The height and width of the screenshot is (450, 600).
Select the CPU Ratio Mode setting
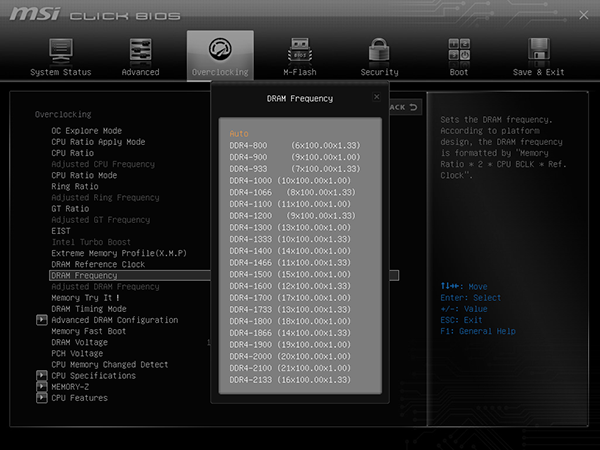(x=84, y=175)
